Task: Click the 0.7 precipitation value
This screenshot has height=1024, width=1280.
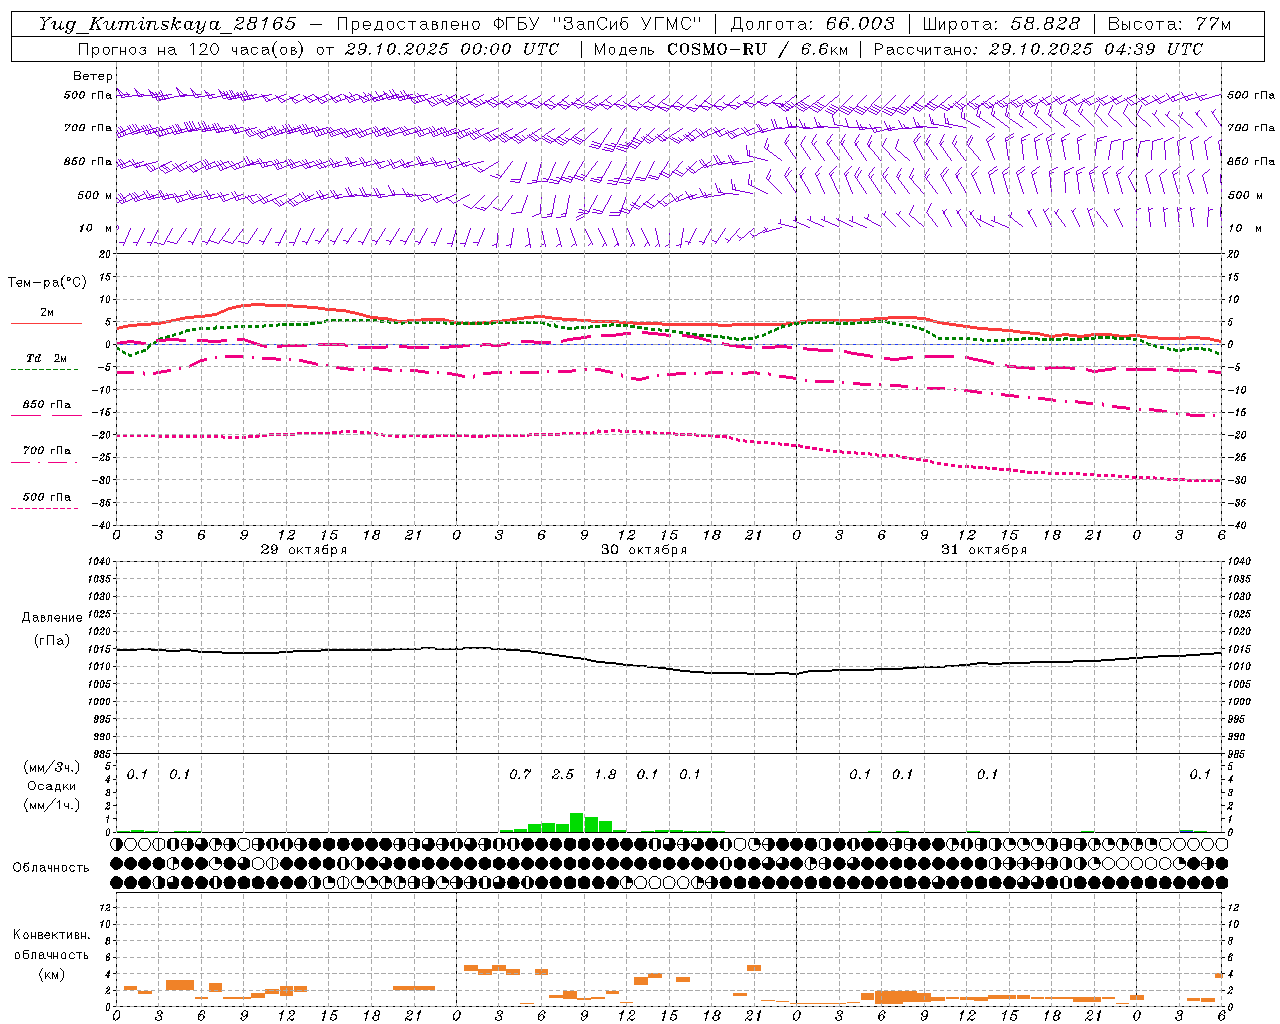Action: point(520,774)
